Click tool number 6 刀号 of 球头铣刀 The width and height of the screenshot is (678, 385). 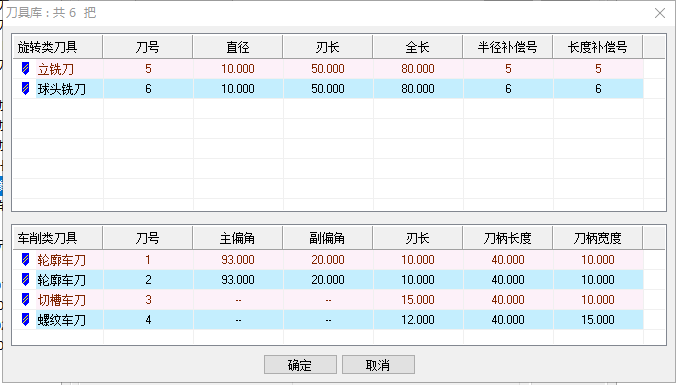click(148, 89)
